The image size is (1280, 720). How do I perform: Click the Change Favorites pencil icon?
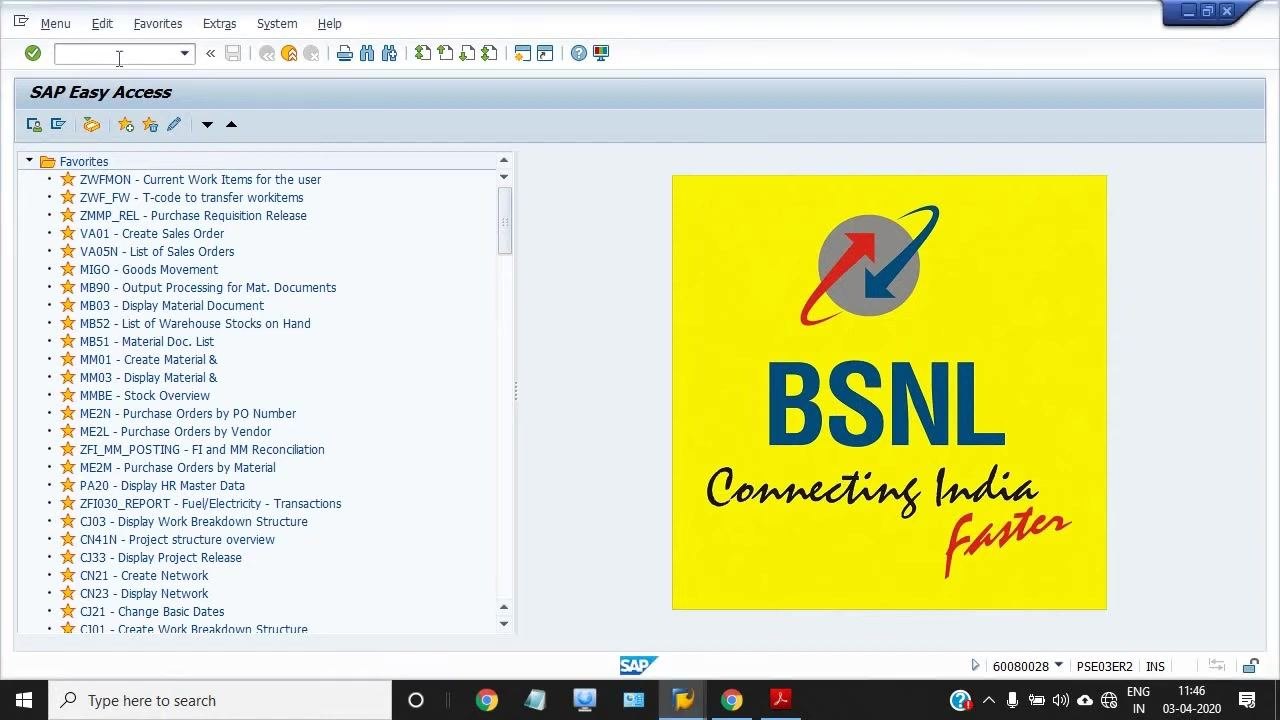pyautogui.click(x=174, y=124)
